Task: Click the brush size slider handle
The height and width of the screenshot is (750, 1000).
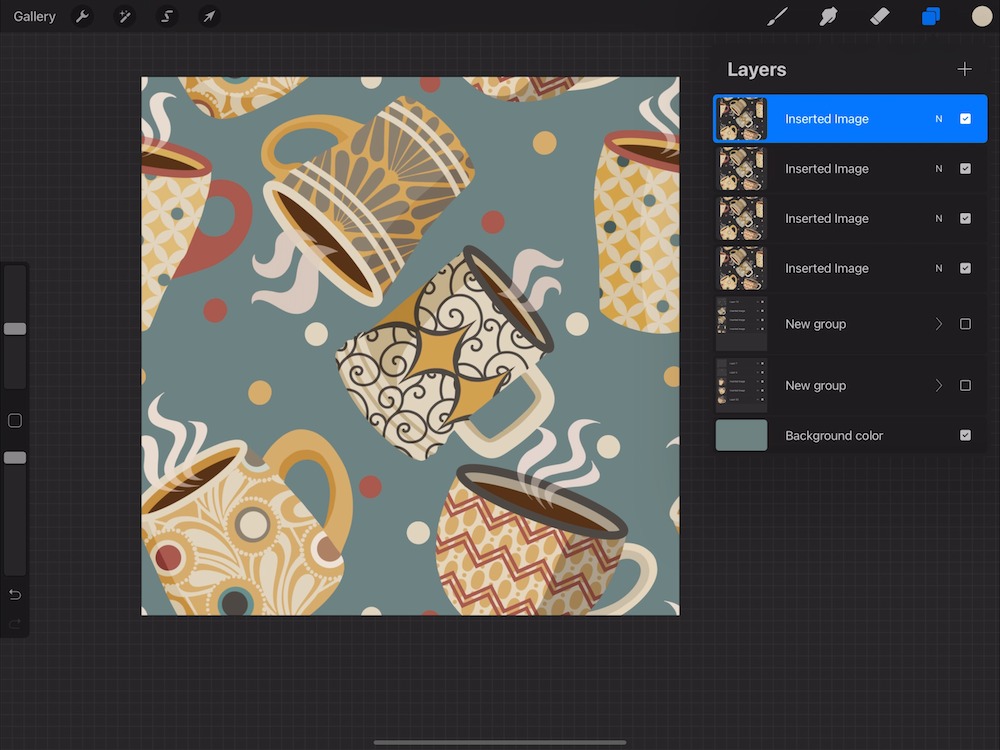Action: pos(15,329)
